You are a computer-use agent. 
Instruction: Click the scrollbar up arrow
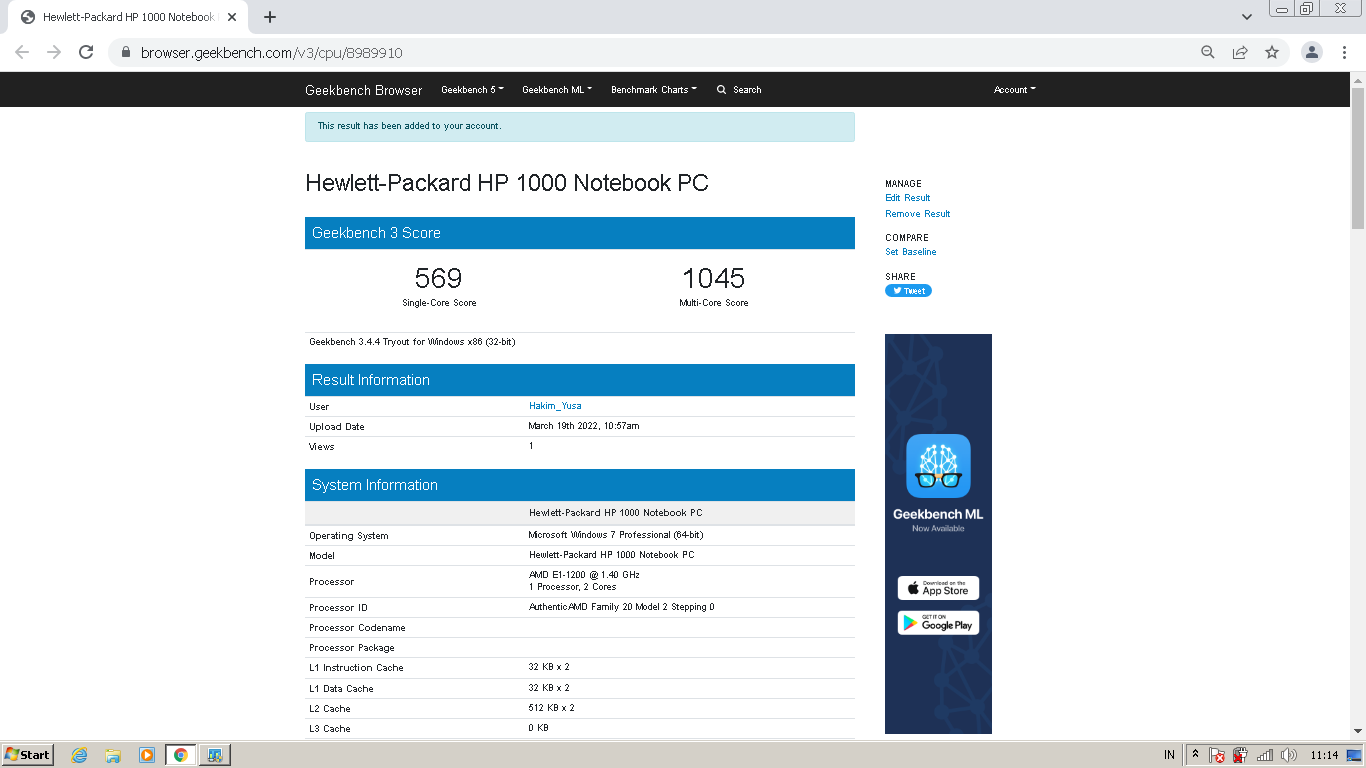(1357, 79)
